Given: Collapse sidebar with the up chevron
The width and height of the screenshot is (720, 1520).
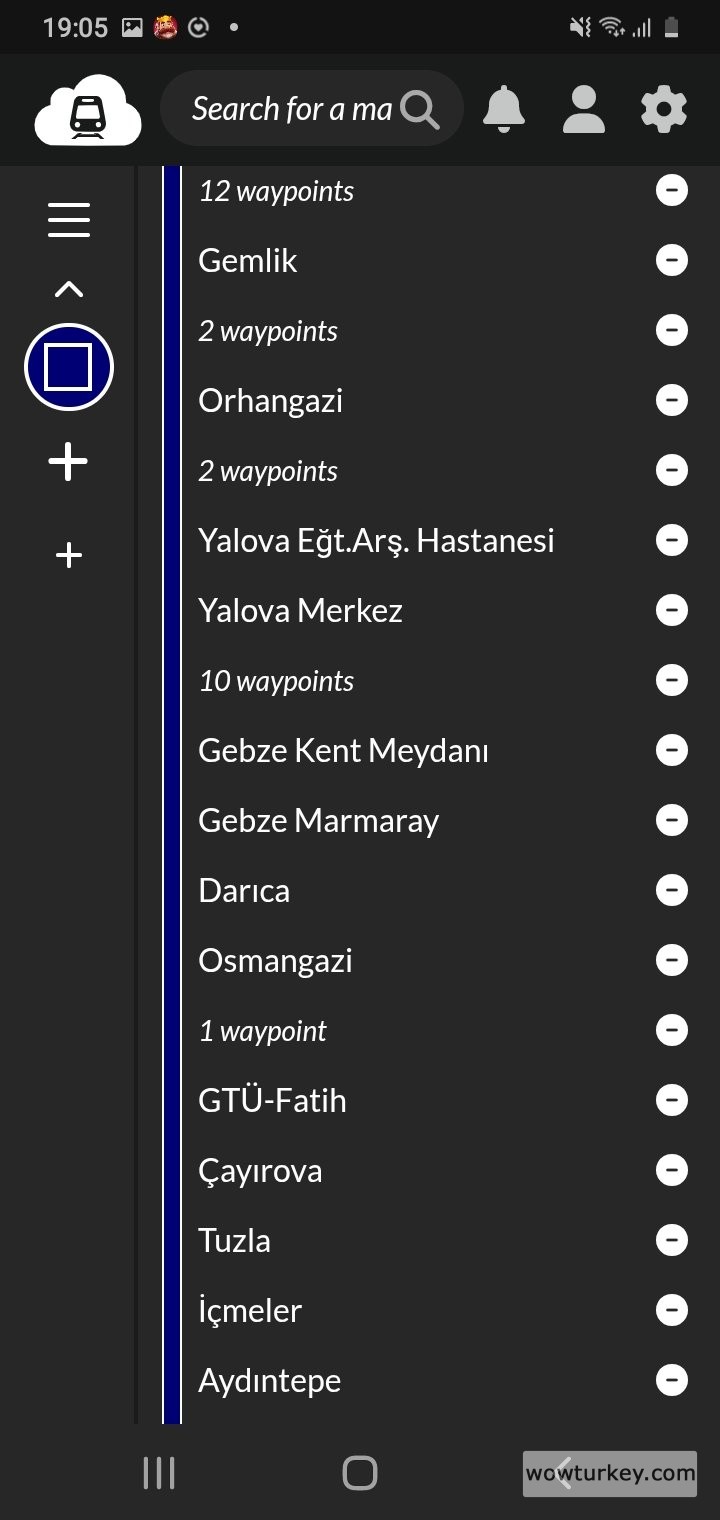Looking at the screenshot, I should 69,290.
